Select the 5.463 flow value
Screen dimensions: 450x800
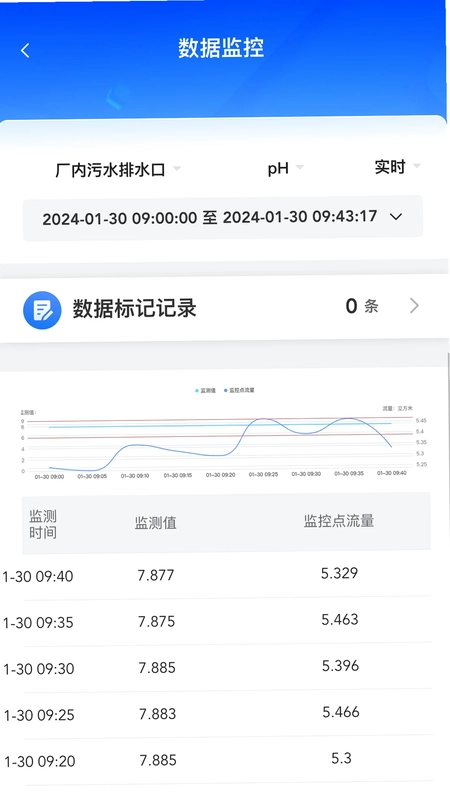[340, 619]
